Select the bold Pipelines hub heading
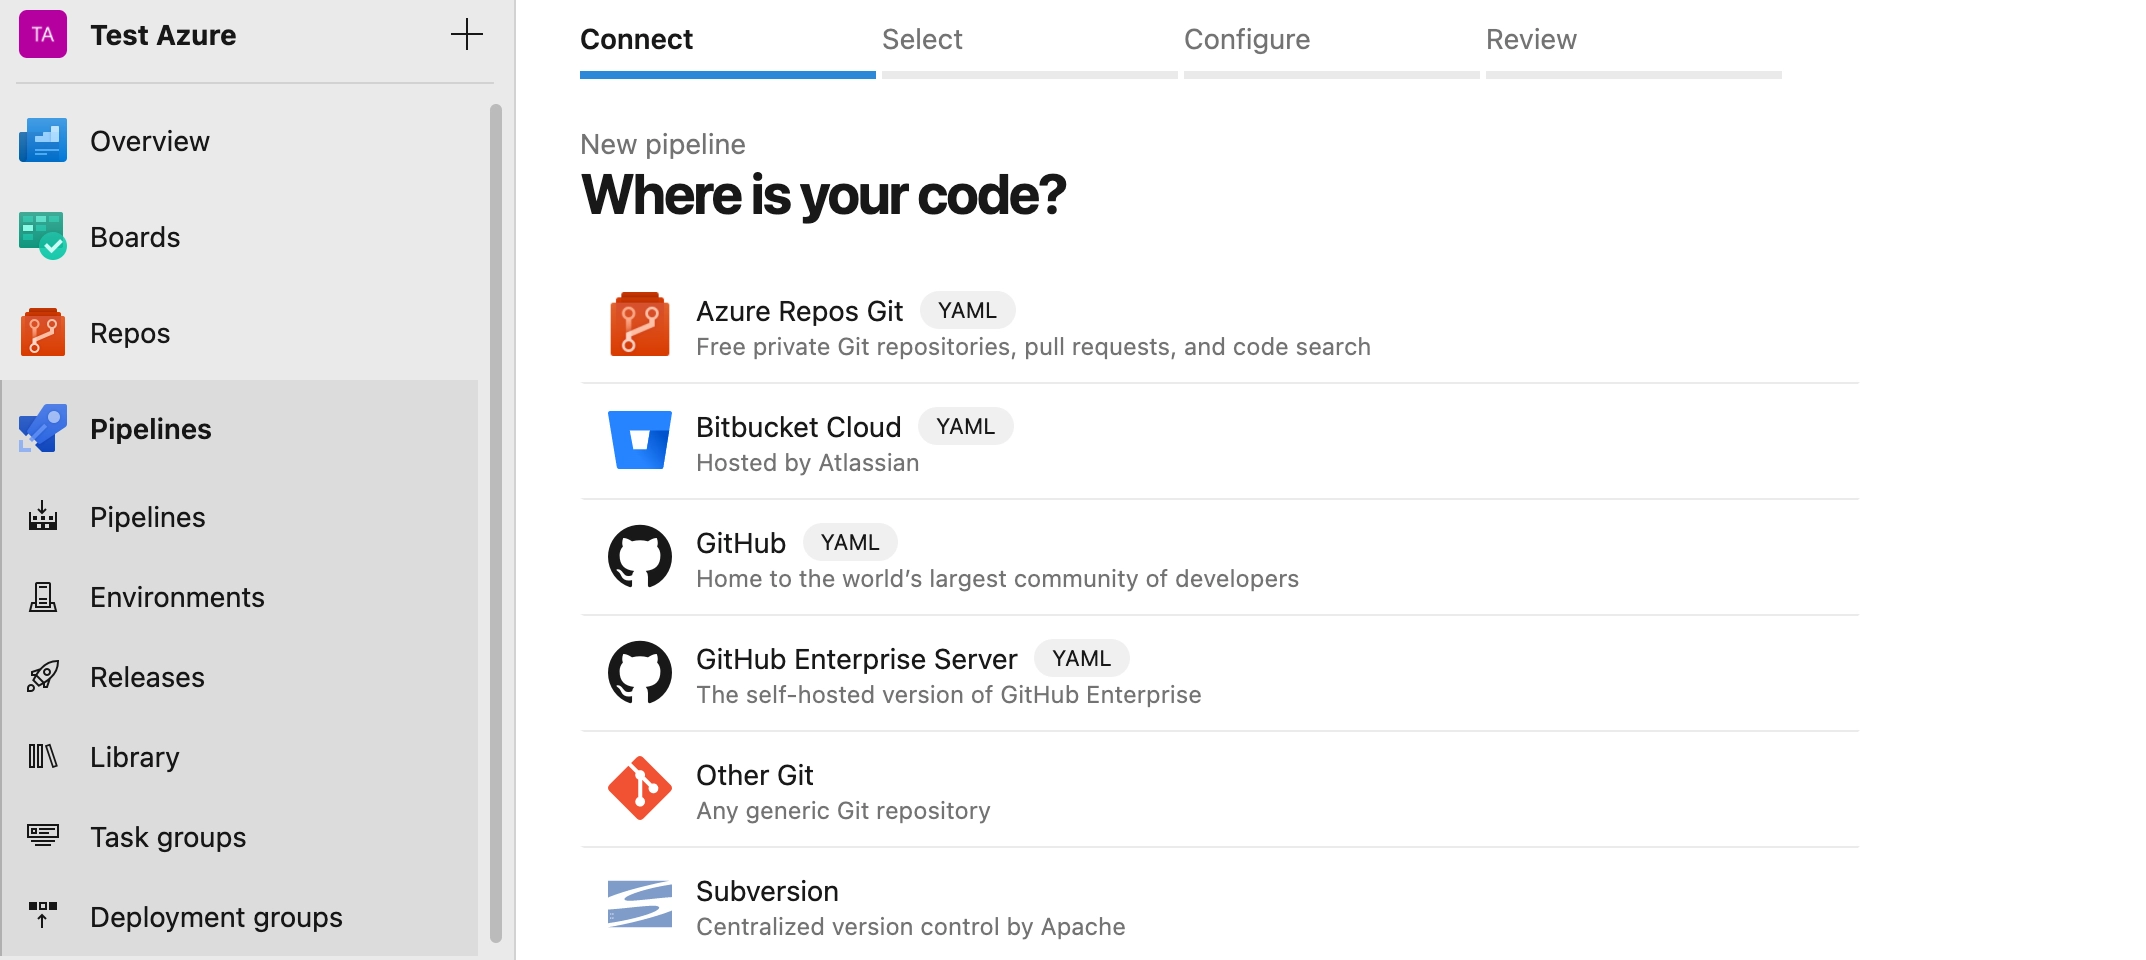 (151, 429)
